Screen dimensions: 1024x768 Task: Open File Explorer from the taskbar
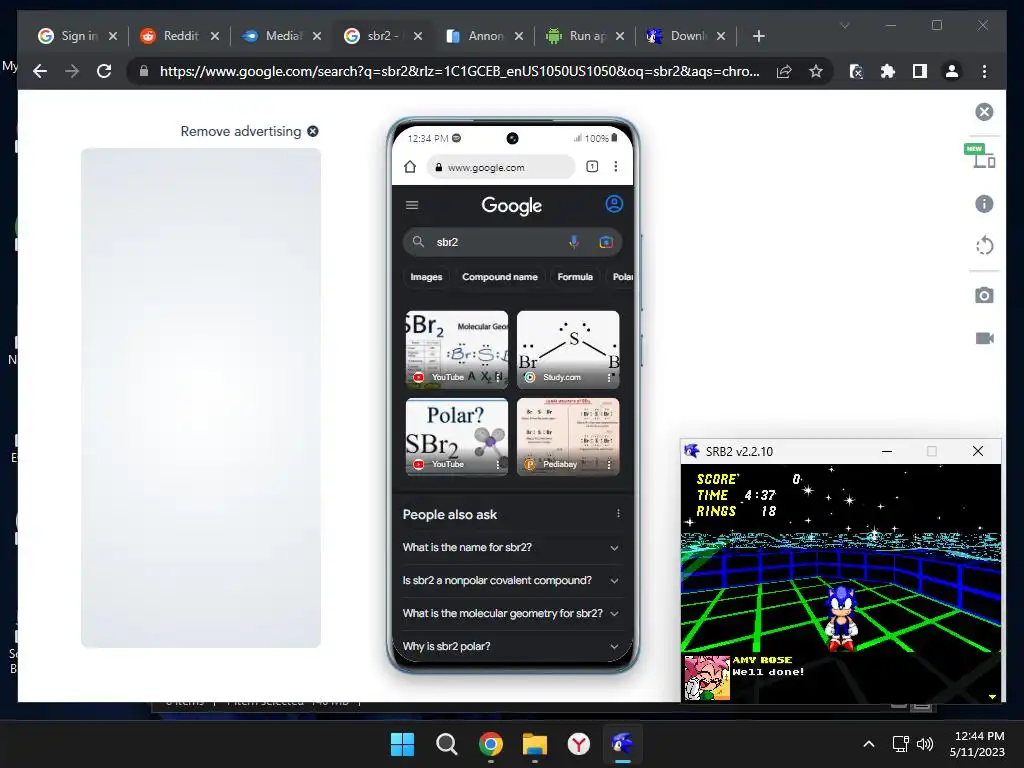pos(534,744)
